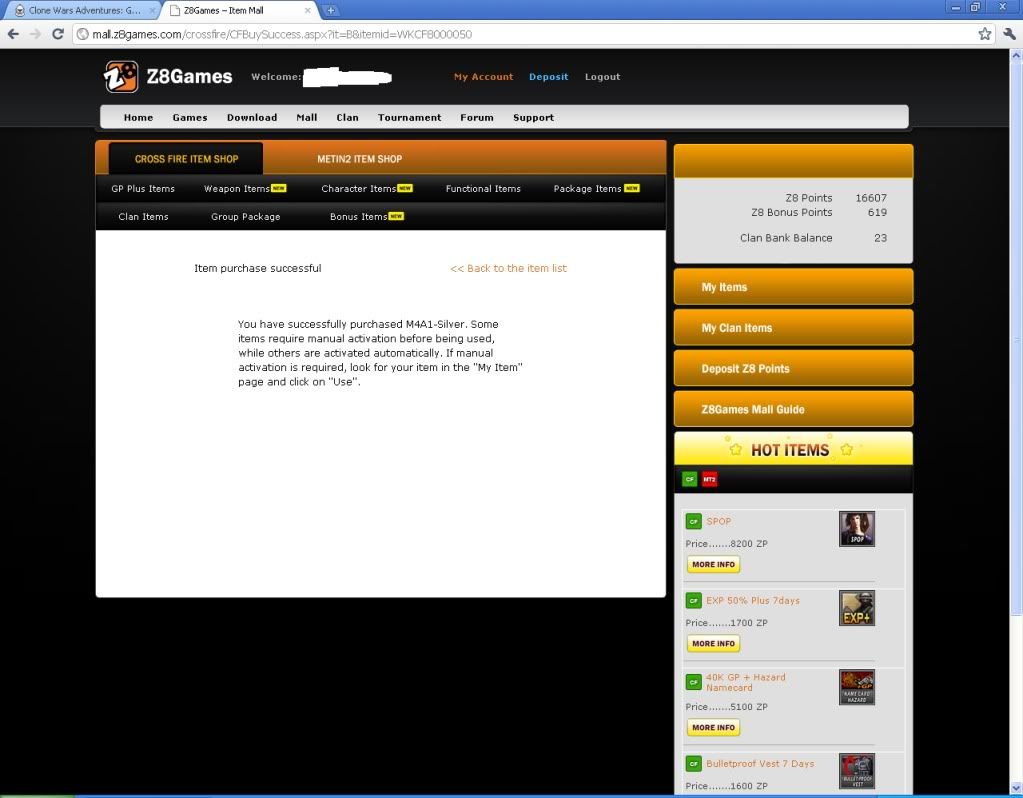Click the SPOP item thumbnail

[x=856, y=529]
